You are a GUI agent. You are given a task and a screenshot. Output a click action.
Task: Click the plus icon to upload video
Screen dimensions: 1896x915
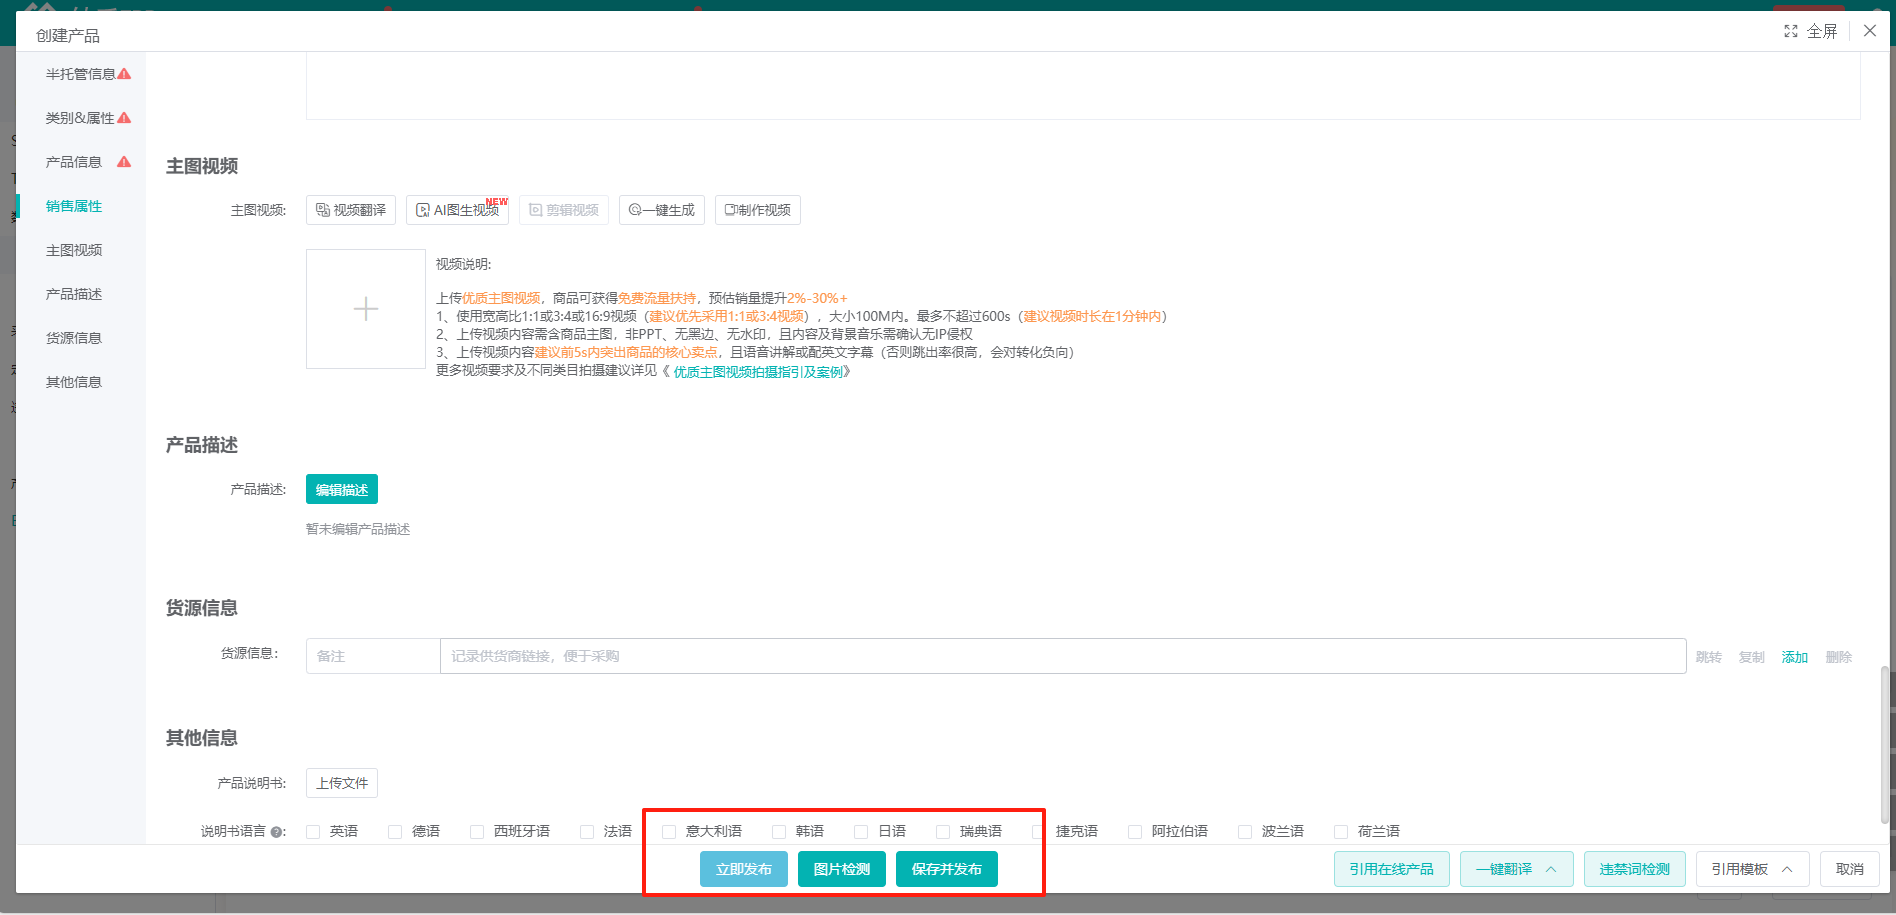[366, 309]
